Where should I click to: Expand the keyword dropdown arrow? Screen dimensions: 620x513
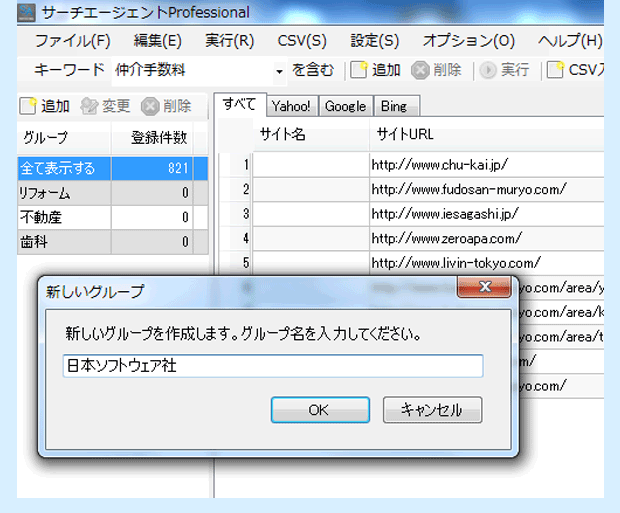click(279, 71)
